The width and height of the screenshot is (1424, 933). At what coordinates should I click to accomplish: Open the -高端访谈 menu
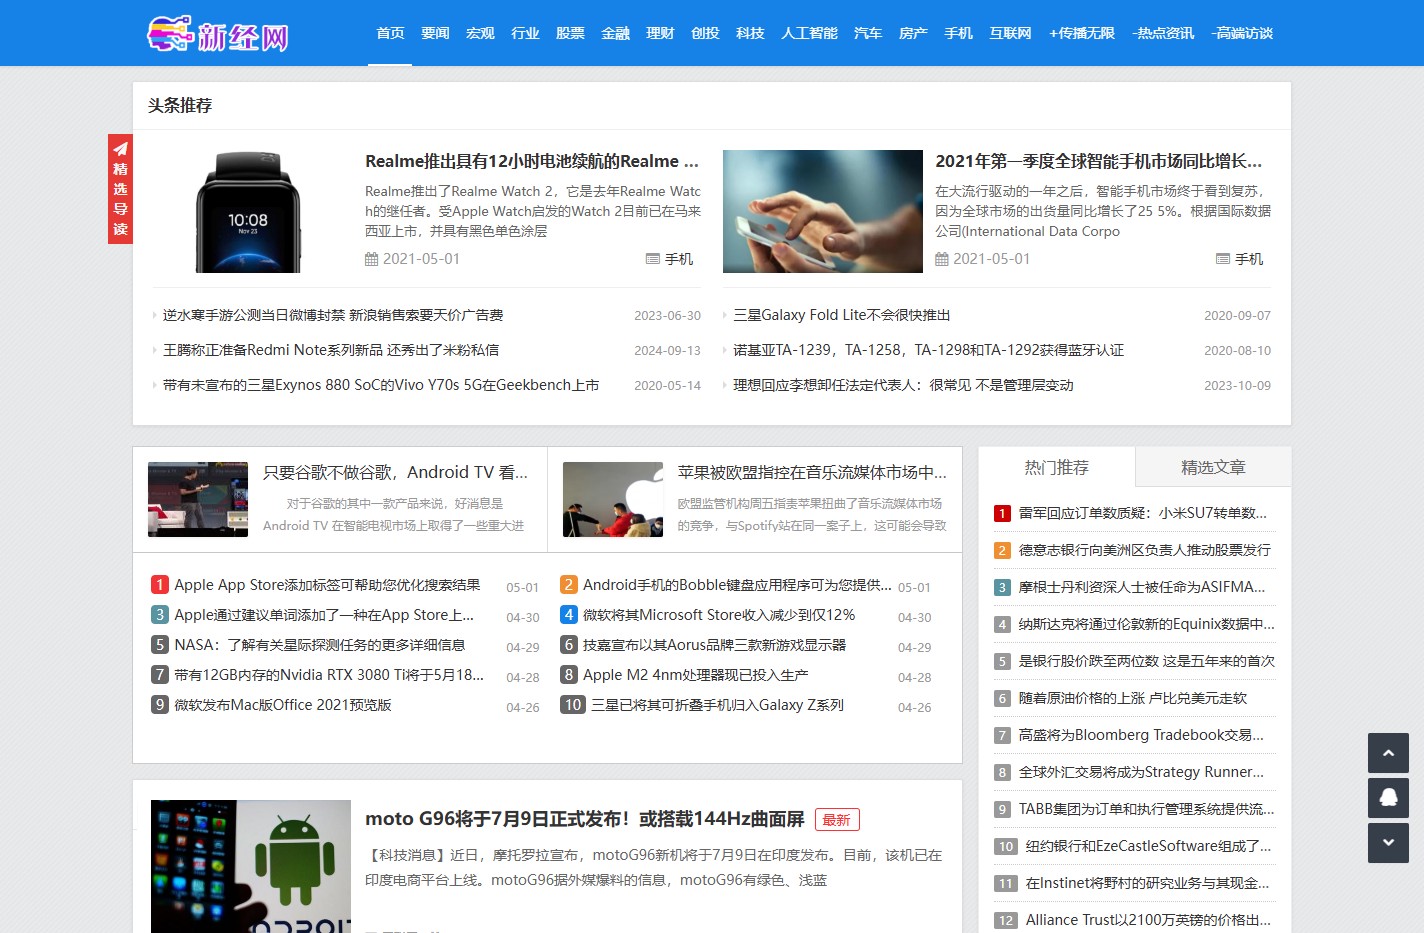point(1242,33)
